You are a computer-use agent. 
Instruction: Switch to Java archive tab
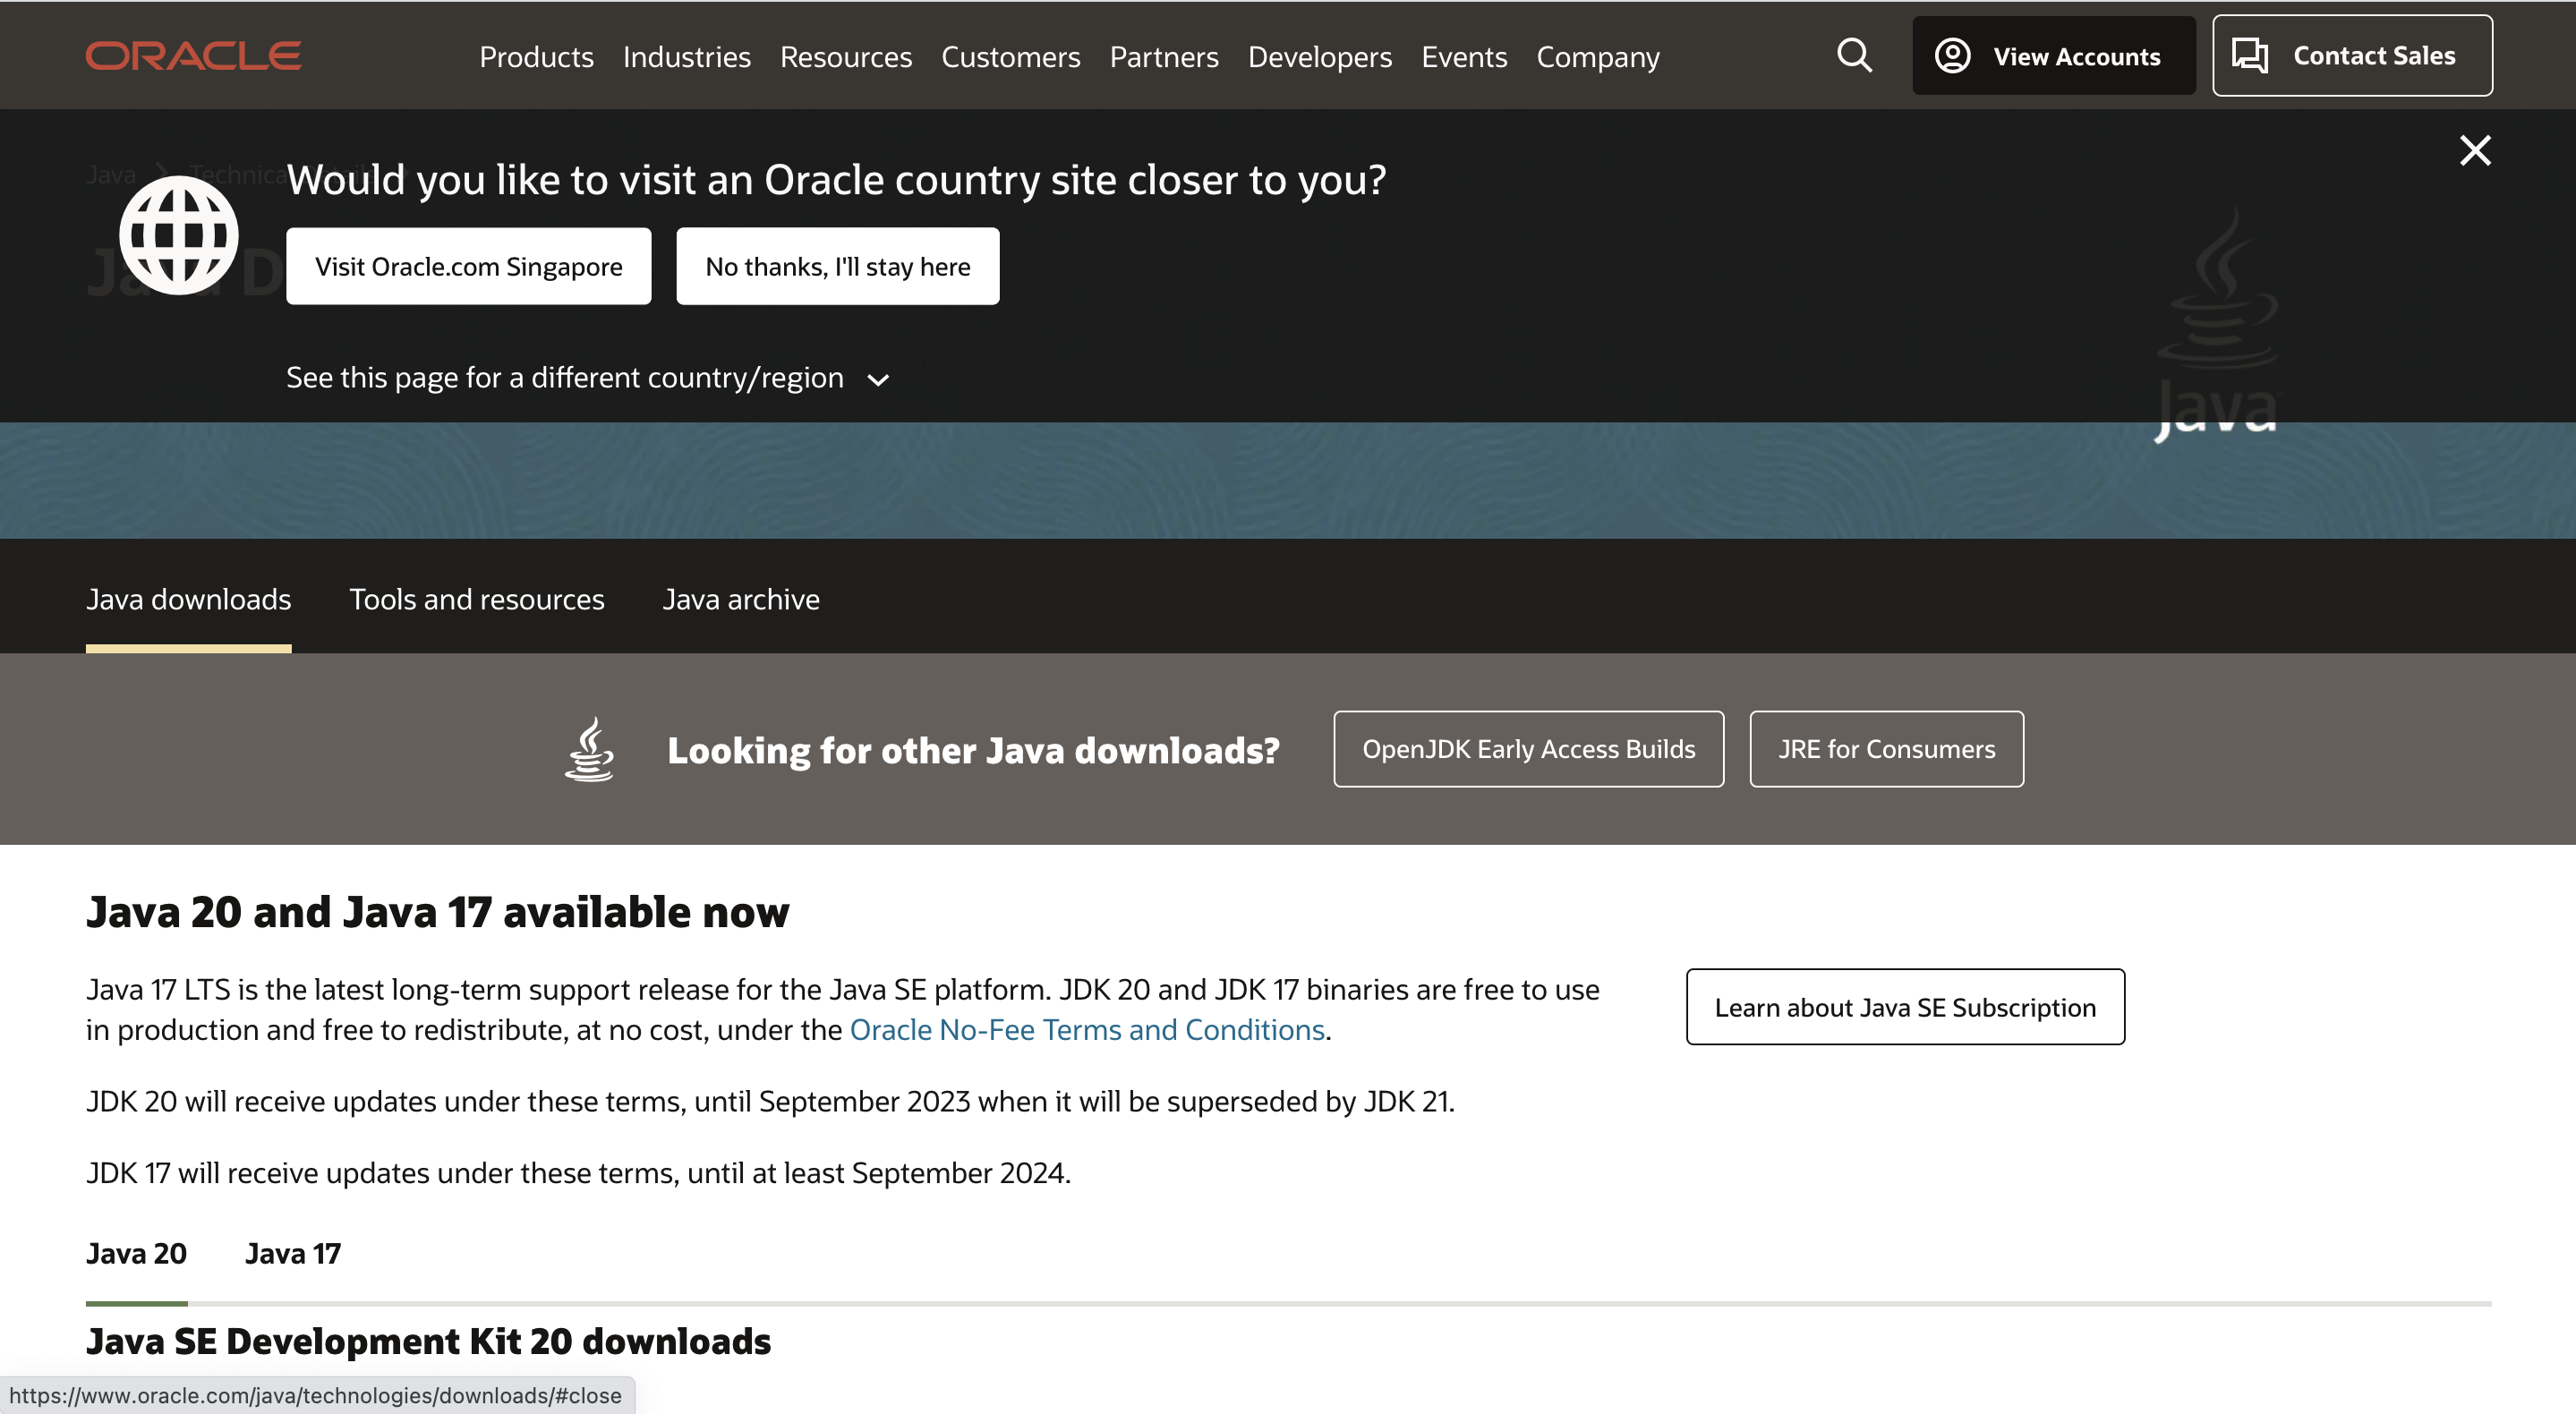click(x=740, y=599)
